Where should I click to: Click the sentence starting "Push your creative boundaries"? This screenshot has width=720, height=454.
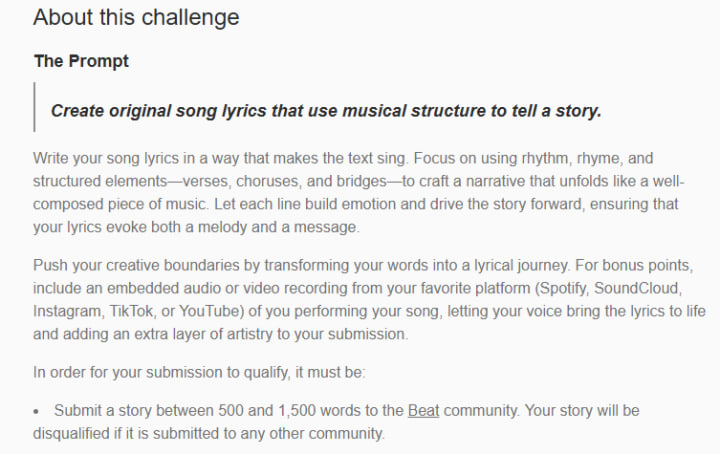301,265
